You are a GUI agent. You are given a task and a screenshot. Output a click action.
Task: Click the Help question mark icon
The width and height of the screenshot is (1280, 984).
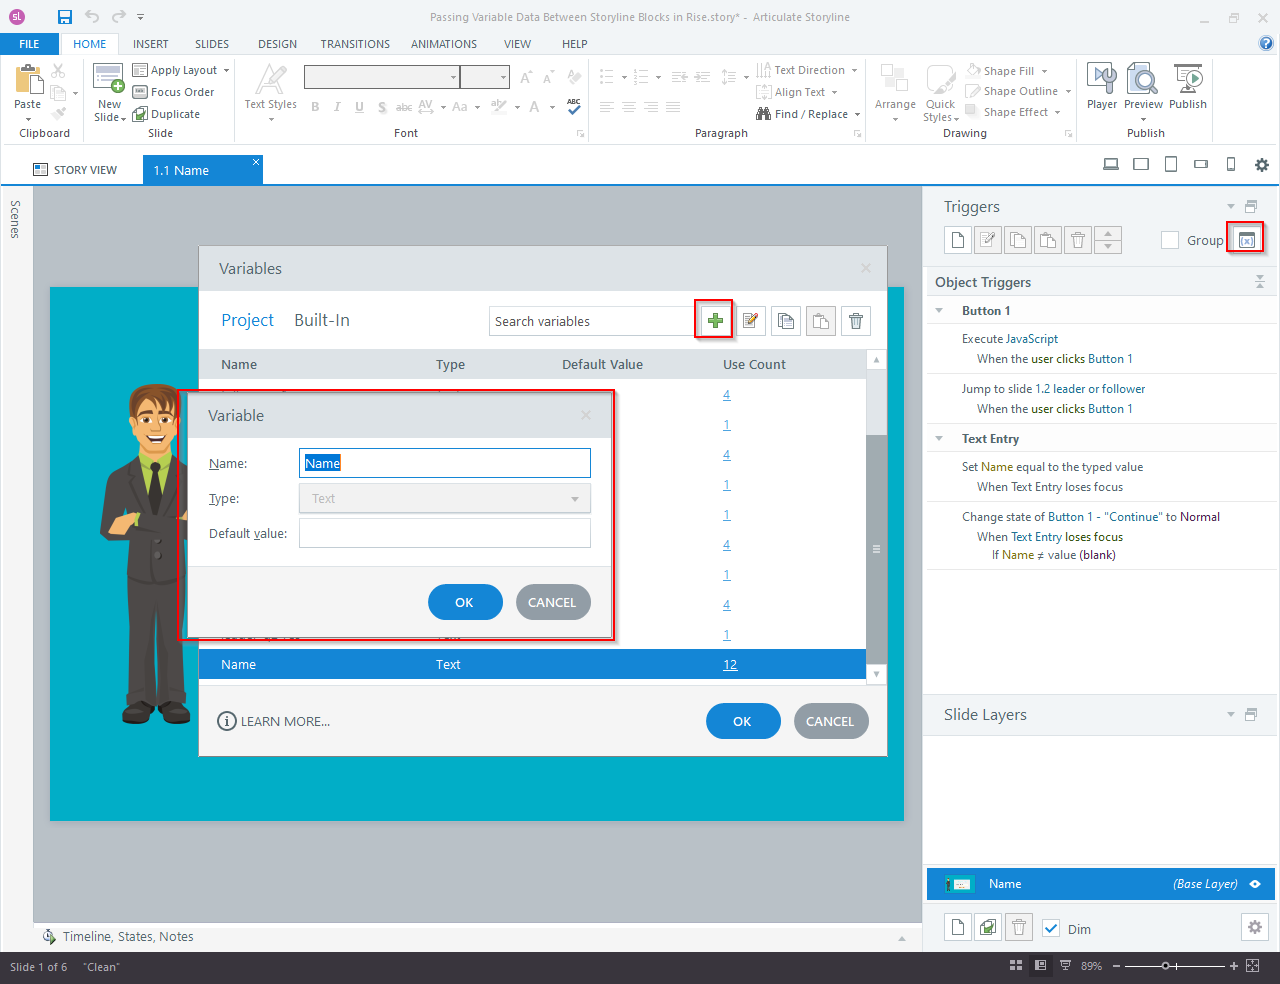tap(1266, 43)
